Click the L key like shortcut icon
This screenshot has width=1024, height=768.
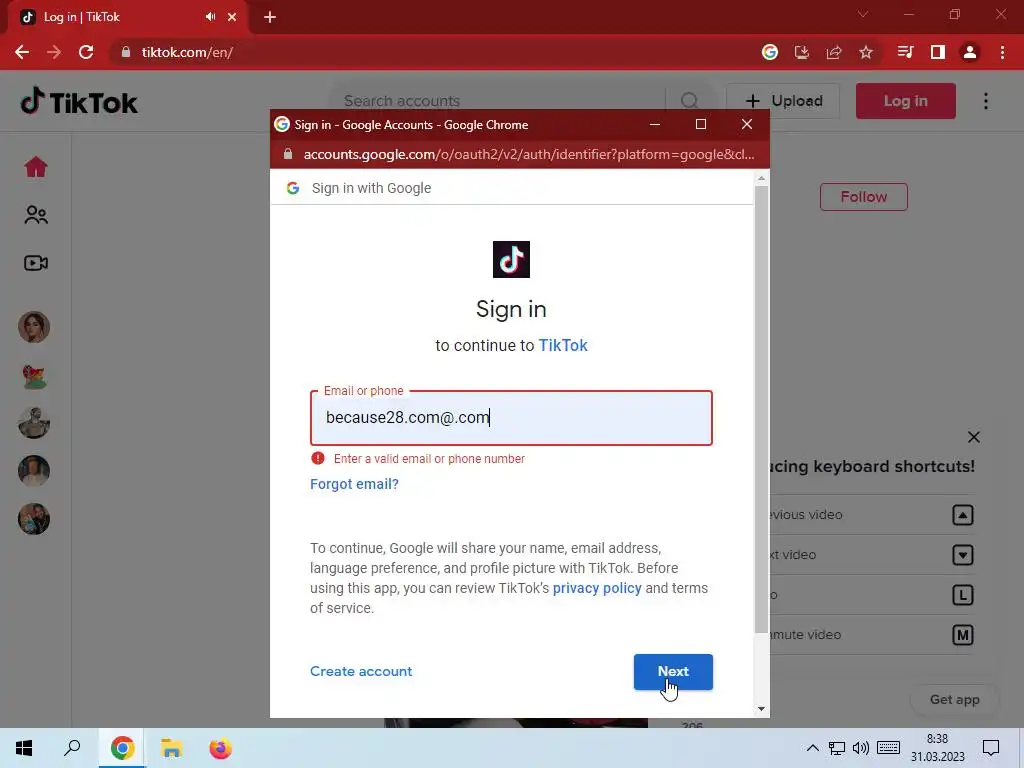(963, 595)
